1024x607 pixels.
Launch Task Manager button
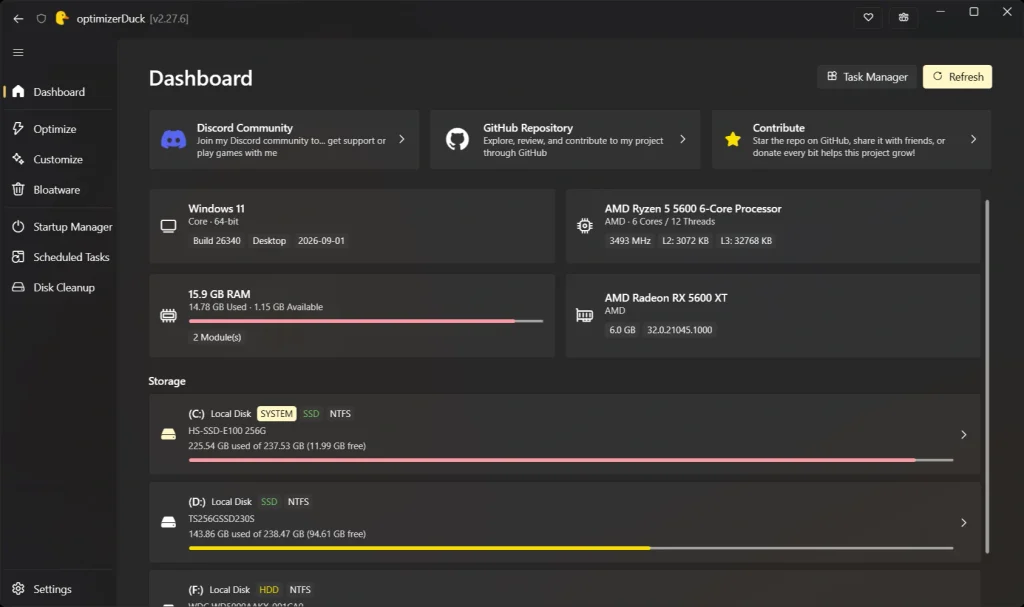coord(867,76)
